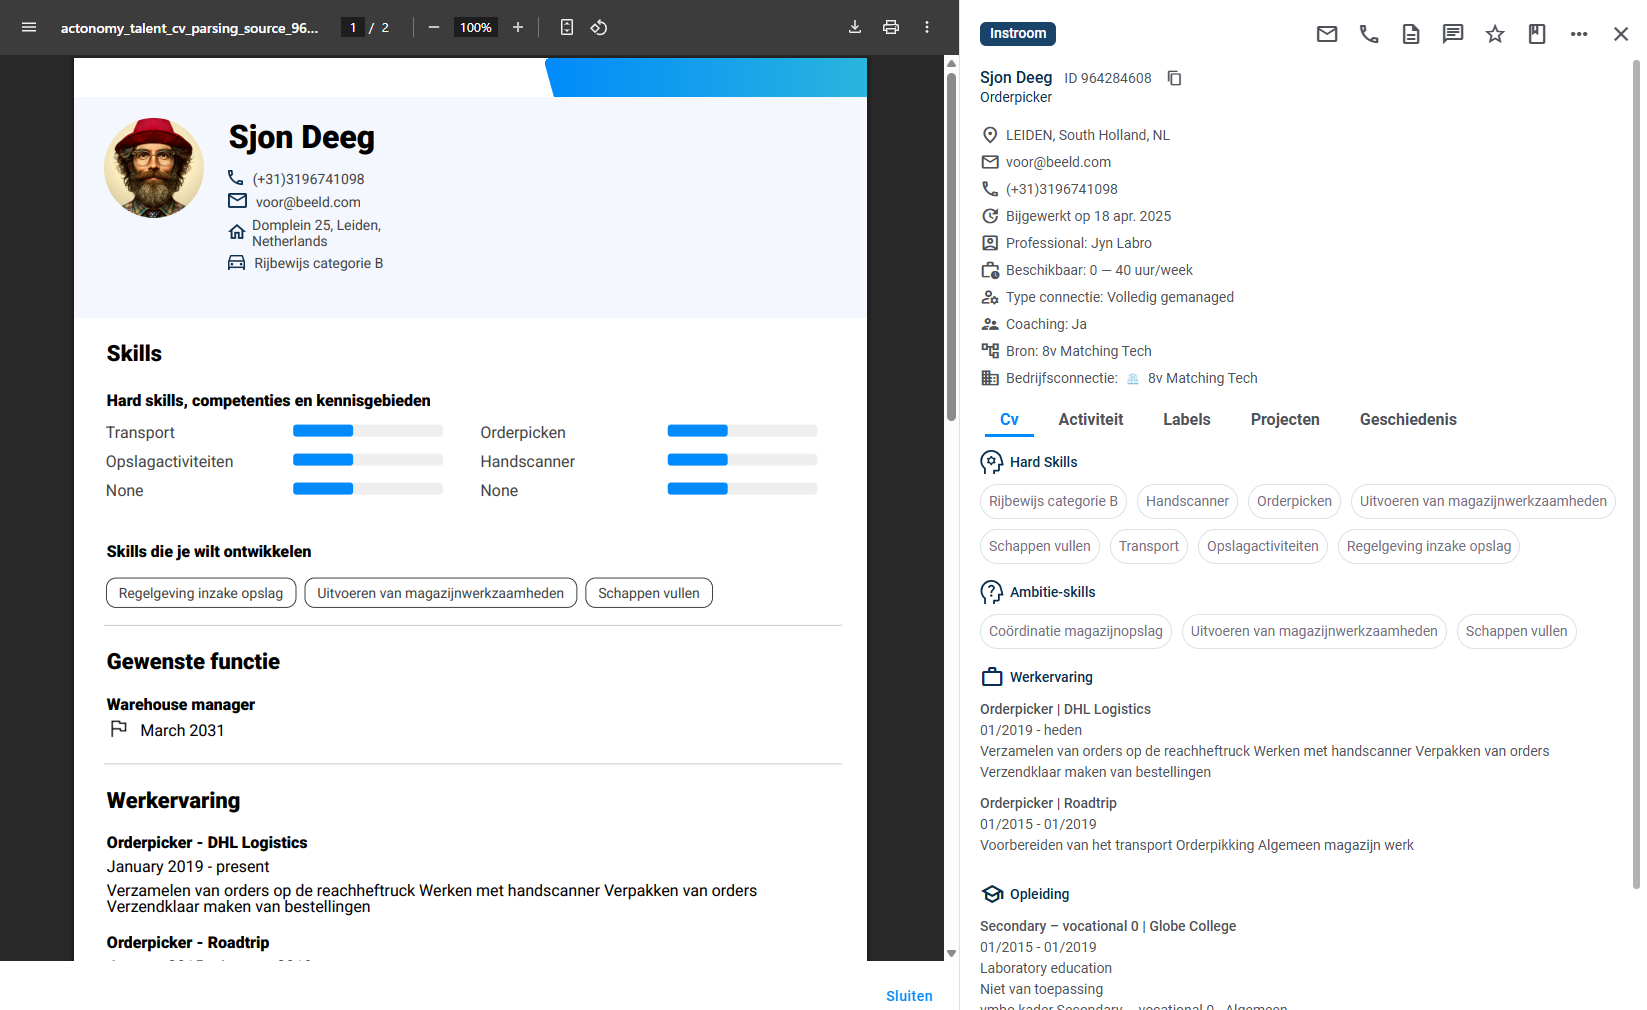Open more candidate actions ellipsis menu
The width and height of the screenshot is (1647, 1010).
click(1579, 34)
